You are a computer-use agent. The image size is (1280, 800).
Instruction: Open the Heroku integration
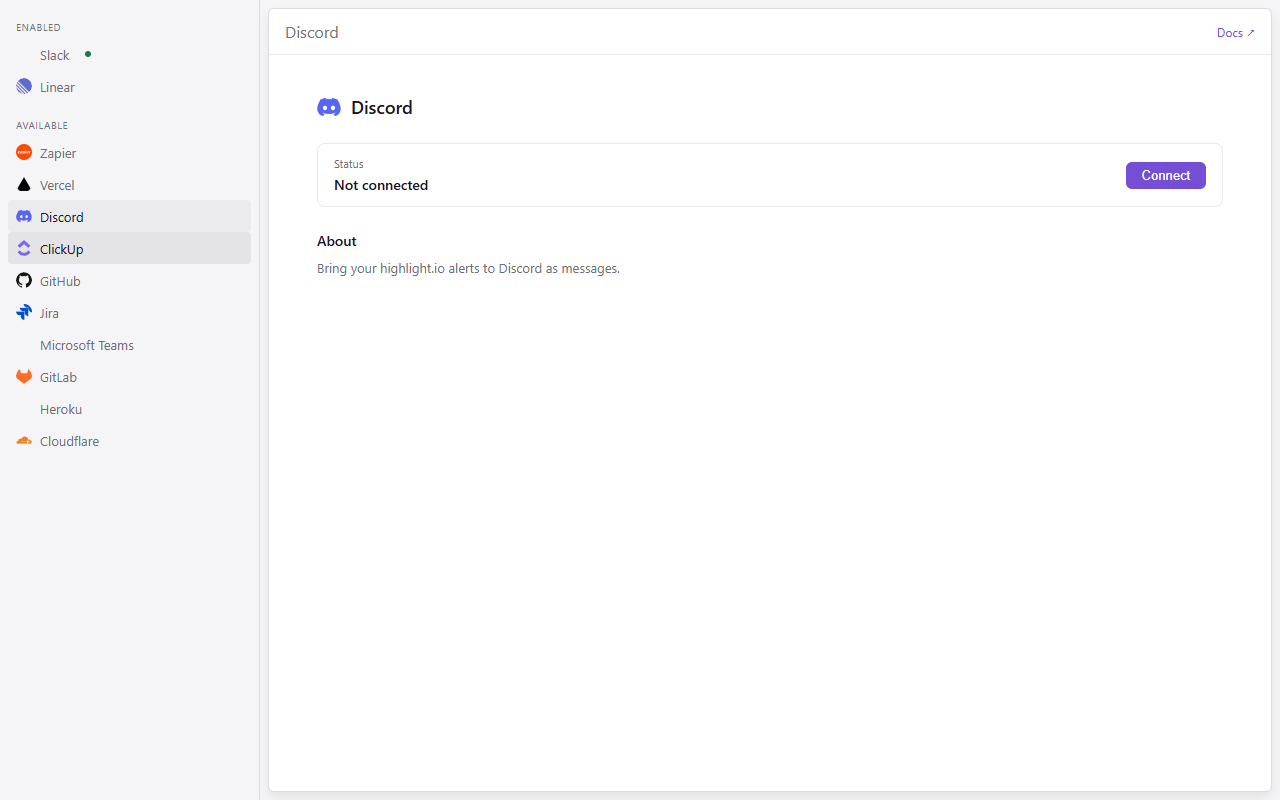[129, 409]
